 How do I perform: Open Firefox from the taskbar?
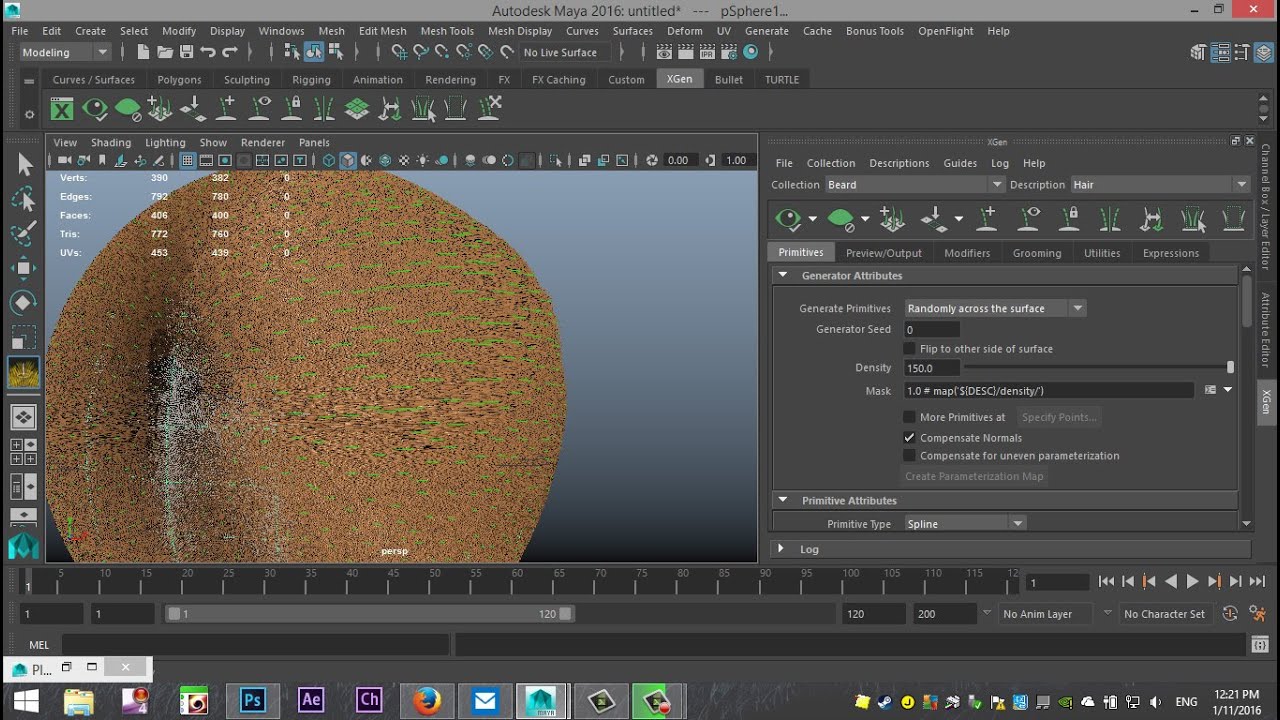427,700
